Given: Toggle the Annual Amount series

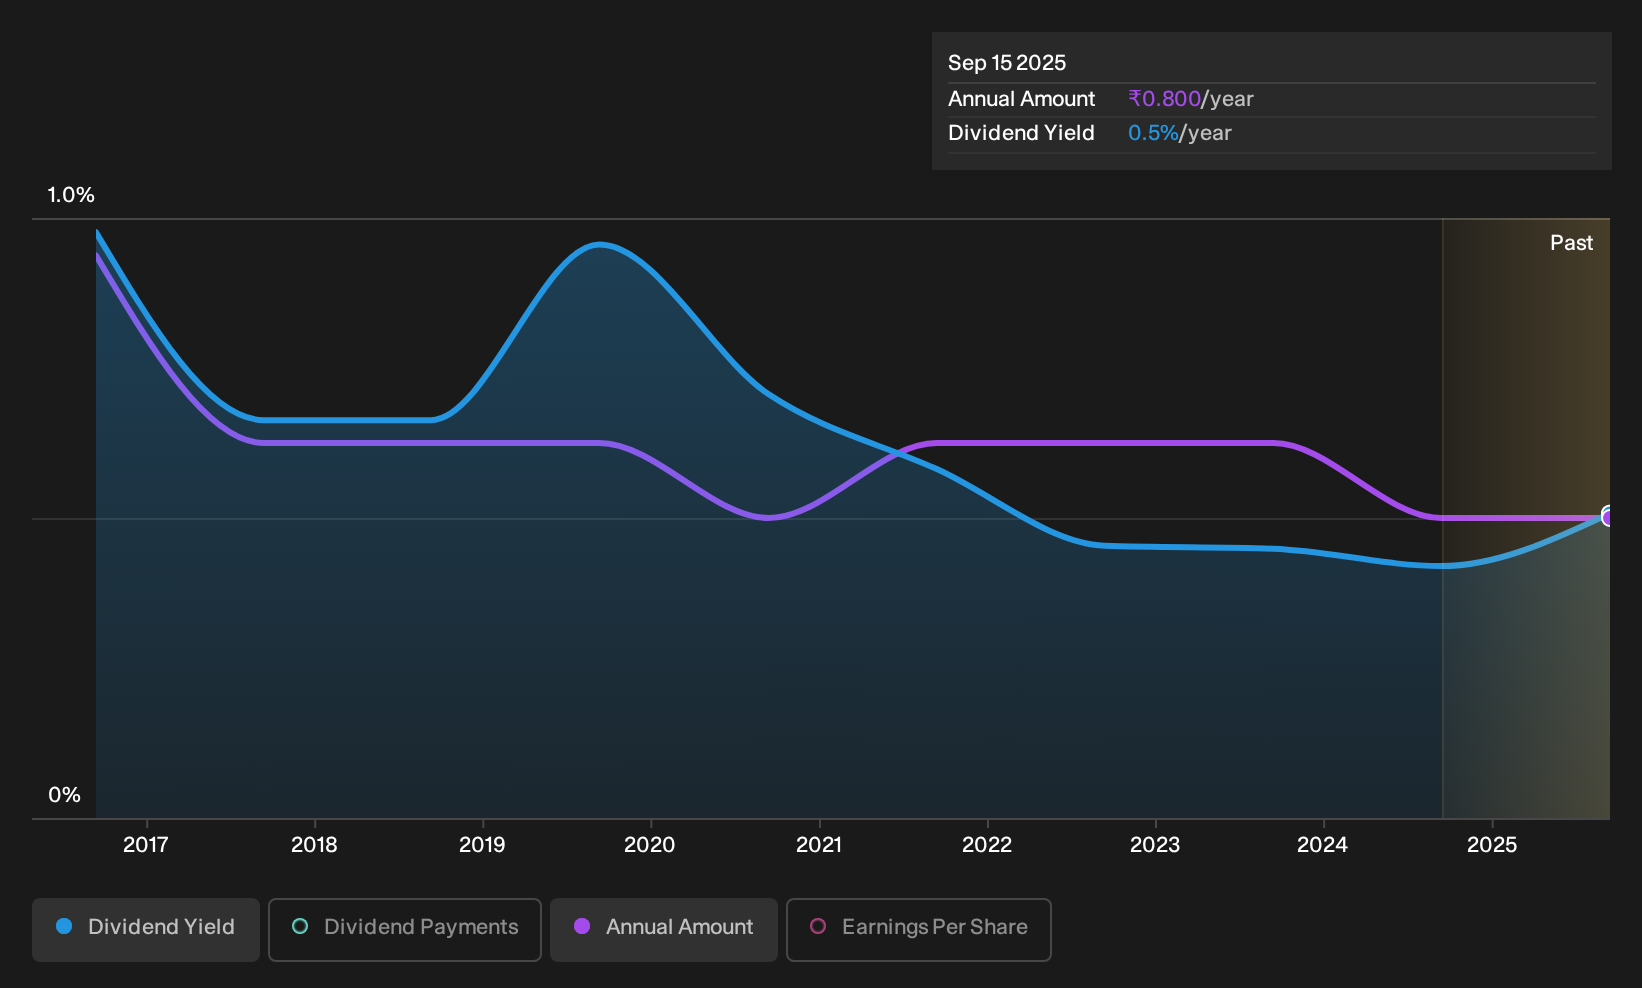Looking at the screenshot, I should point(664,930).
